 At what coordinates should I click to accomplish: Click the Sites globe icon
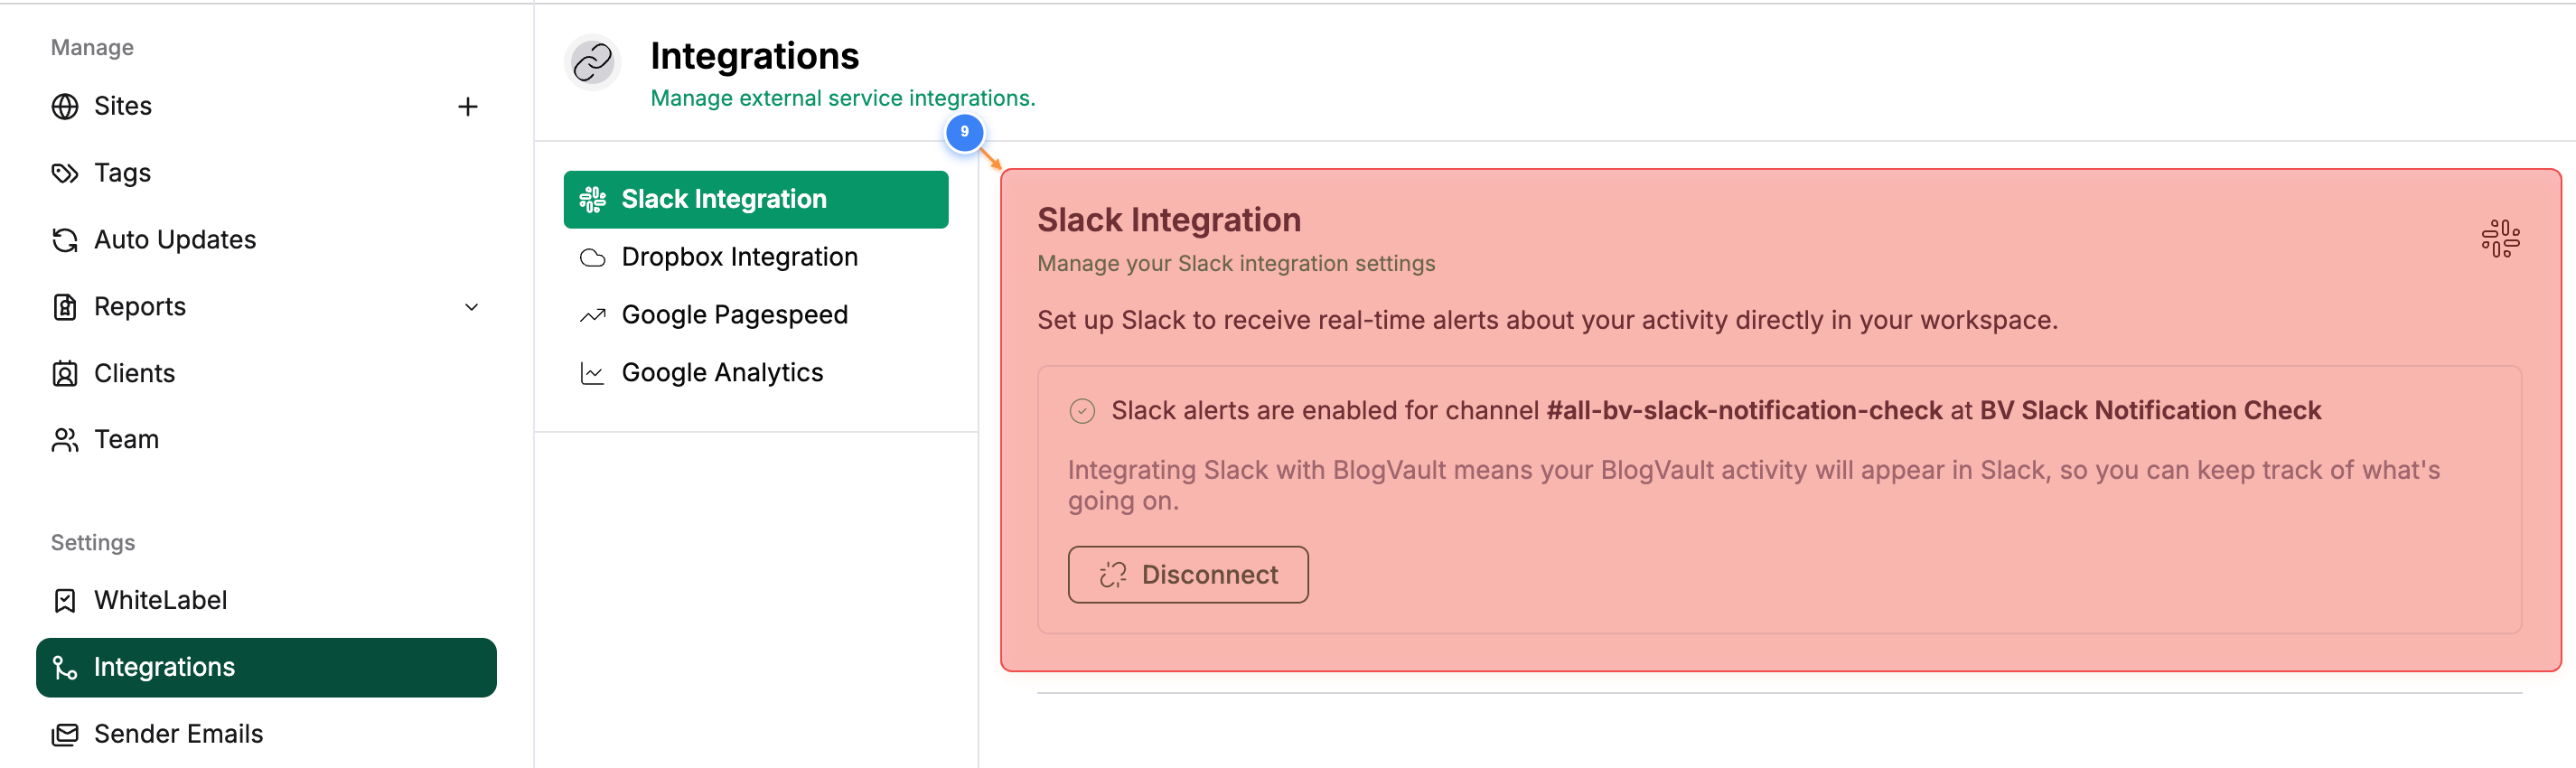point(65,106)
